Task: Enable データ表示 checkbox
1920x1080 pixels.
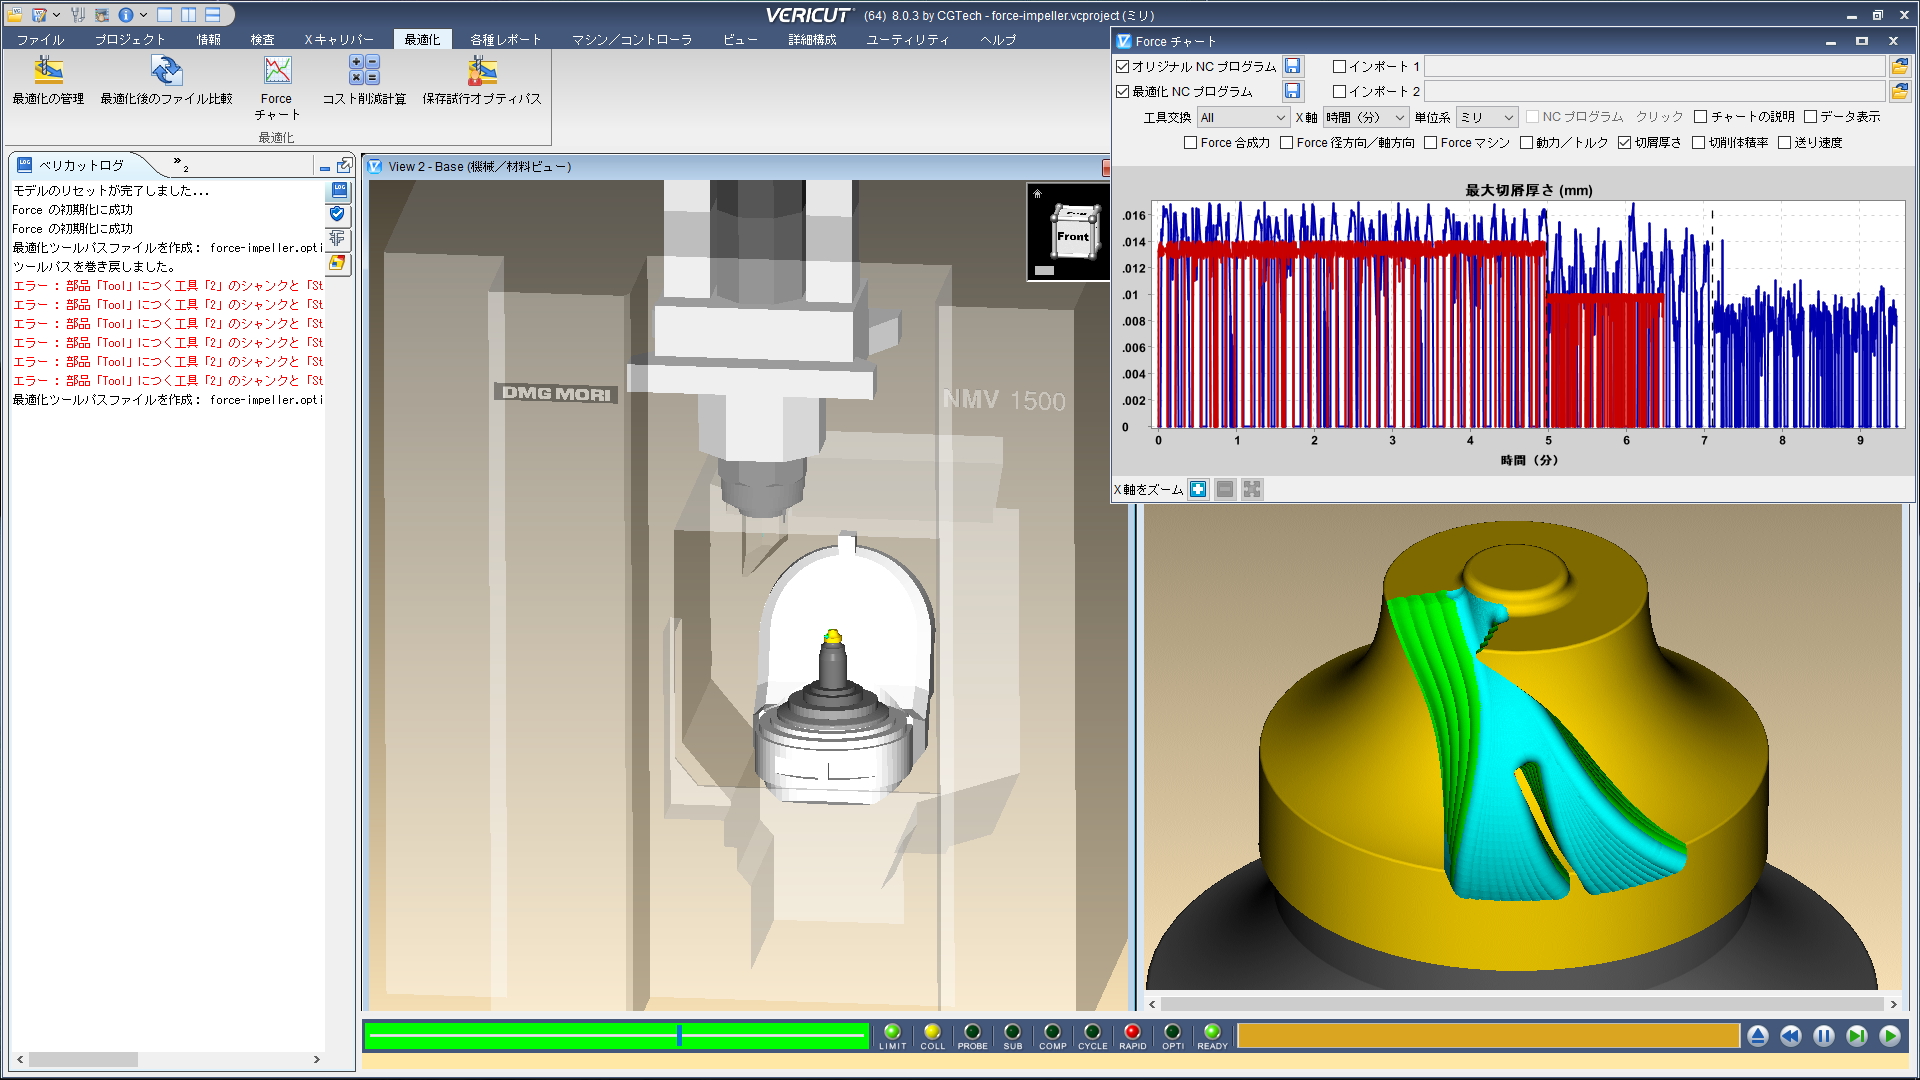Action: pos(1810,117)
